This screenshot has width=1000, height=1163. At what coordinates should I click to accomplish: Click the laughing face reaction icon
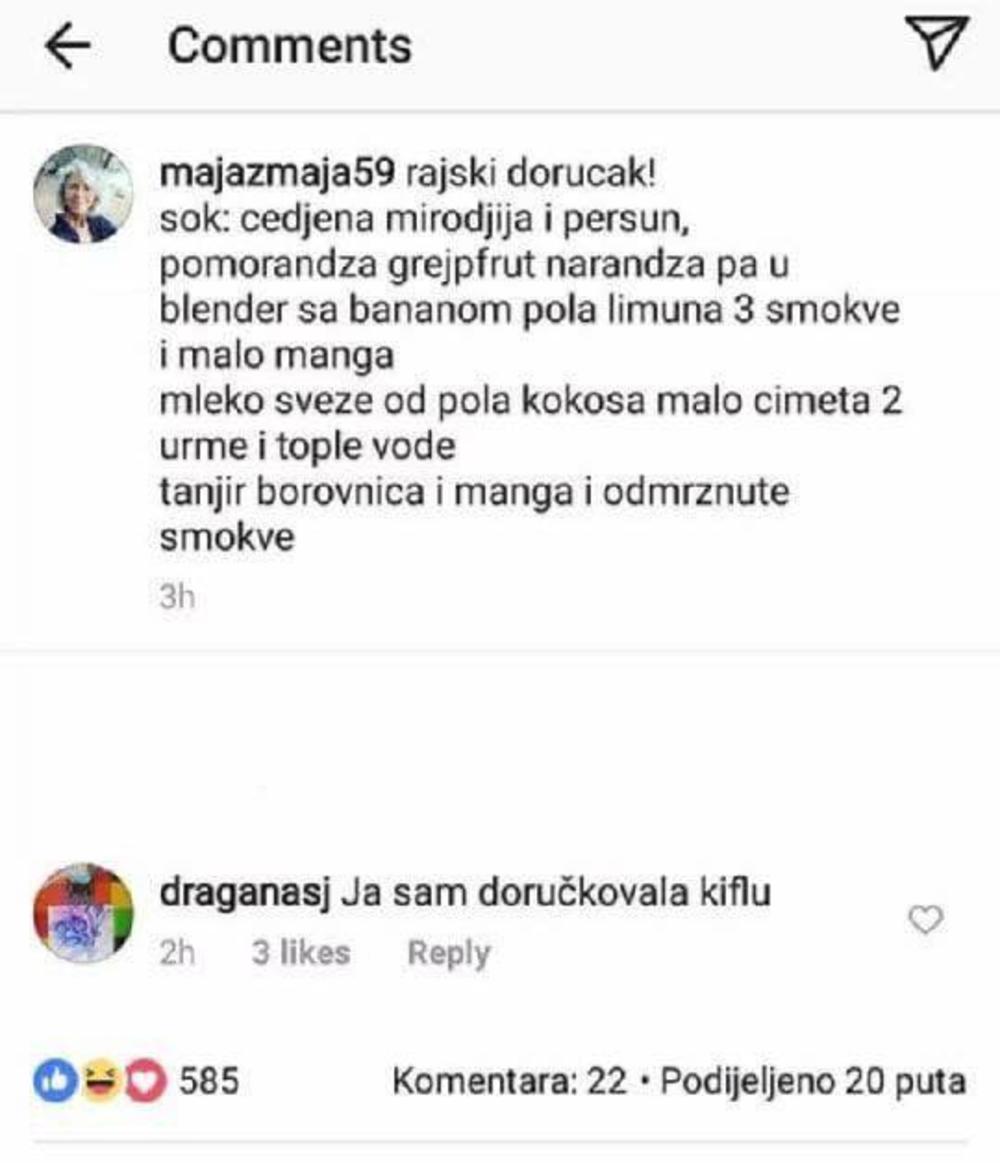click(x=101, y=1081)
